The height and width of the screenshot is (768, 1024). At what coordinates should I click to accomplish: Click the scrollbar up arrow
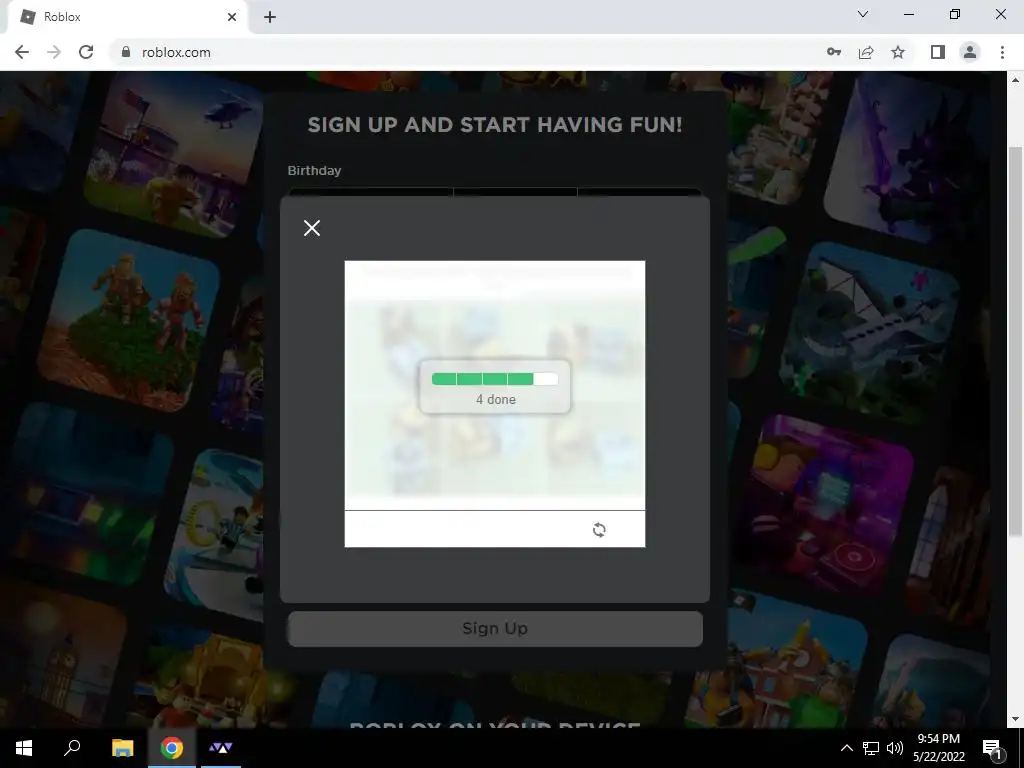coord(1015,80)
